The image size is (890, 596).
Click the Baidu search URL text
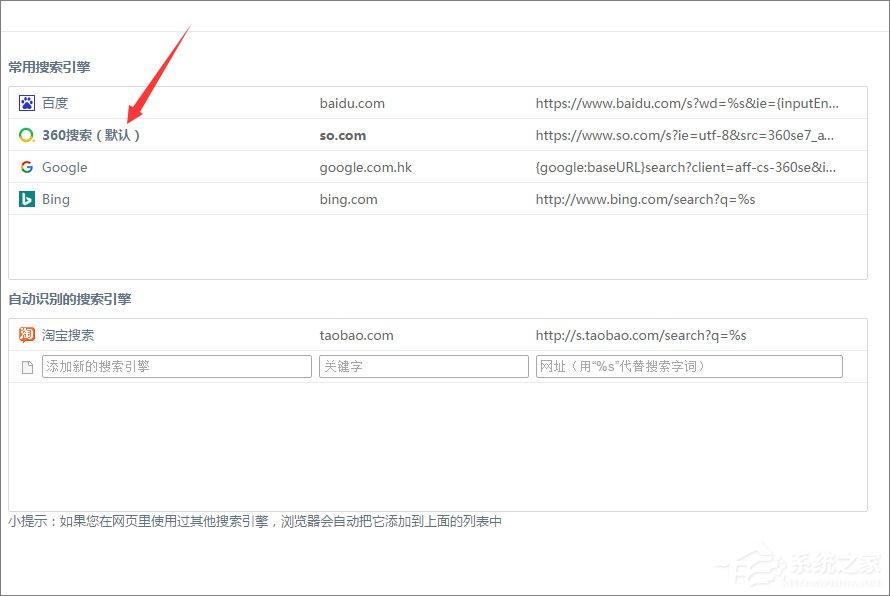[687, 103]
